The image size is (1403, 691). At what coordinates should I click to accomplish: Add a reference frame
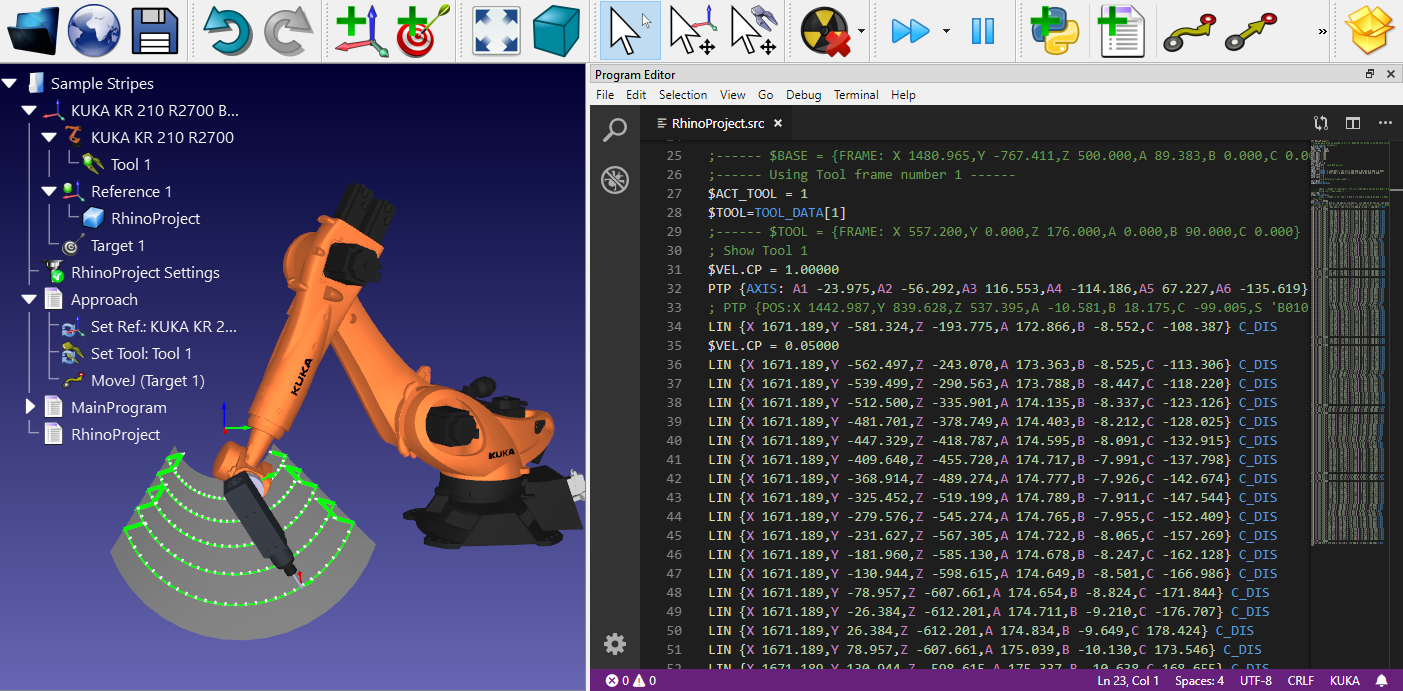(x=362, y=30)
